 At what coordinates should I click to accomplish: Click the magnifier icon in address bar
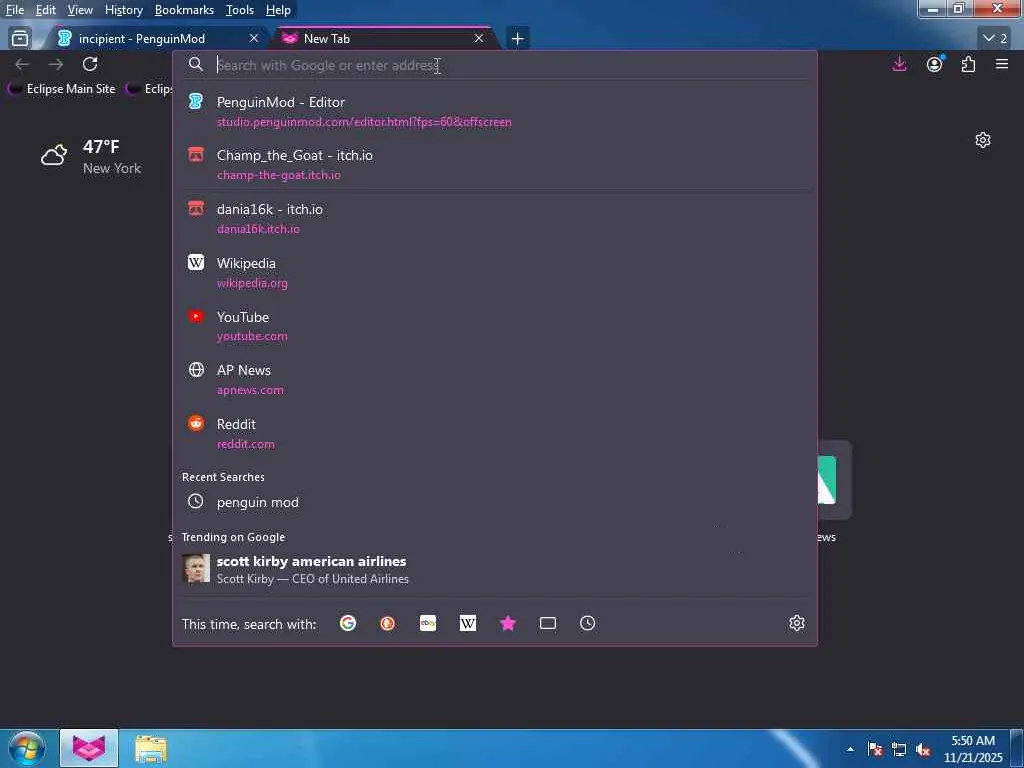[x=195, y=64]
